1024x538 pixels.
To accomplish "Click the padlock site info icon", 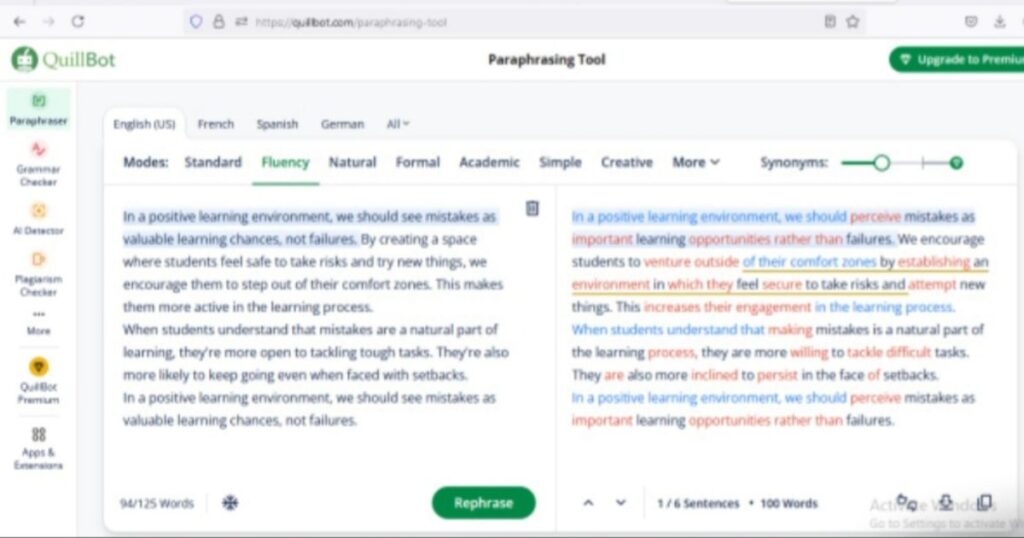I will [x=219, y=22].
